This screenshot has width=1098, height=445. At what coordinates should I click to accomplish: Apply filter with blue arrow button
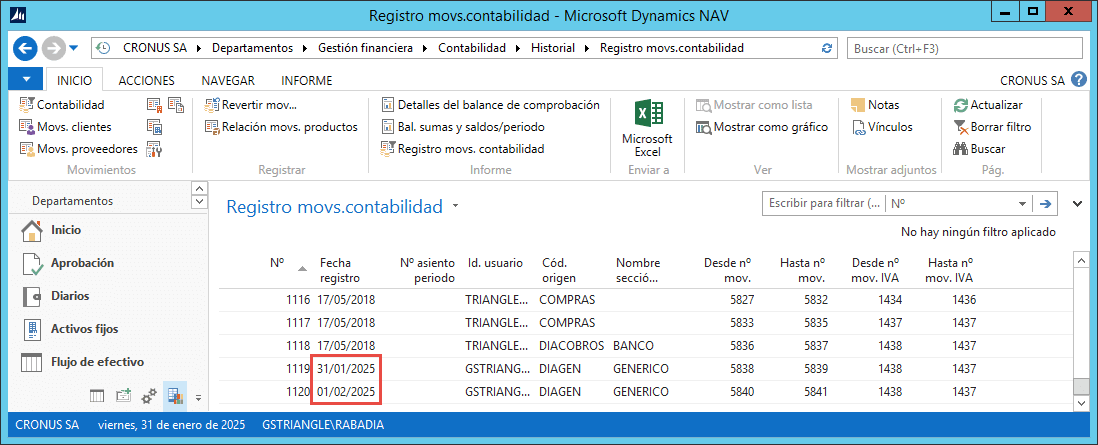click(x=1045, y=203)
